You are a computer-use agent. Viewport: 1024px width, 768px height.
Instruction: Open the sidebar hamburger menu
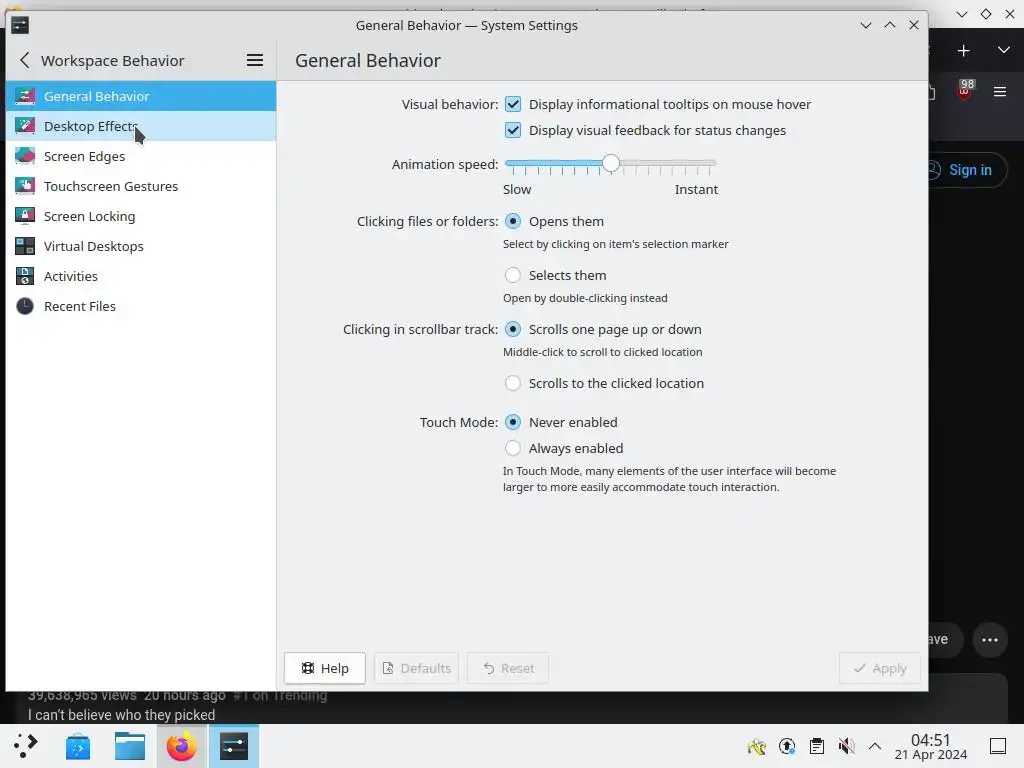(x=255, y=60)
